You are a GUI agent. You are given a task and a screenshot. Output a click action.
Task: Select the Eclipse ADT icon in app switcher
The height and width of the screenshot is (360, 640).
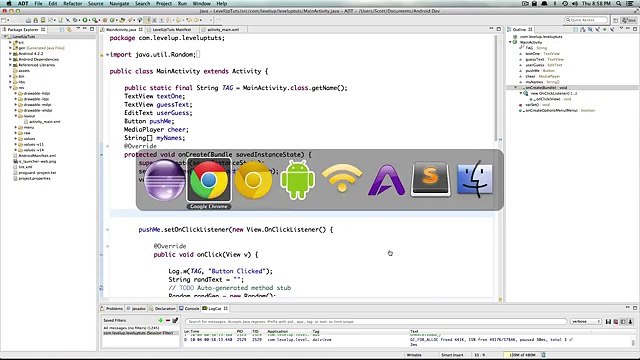pos(164,180)
